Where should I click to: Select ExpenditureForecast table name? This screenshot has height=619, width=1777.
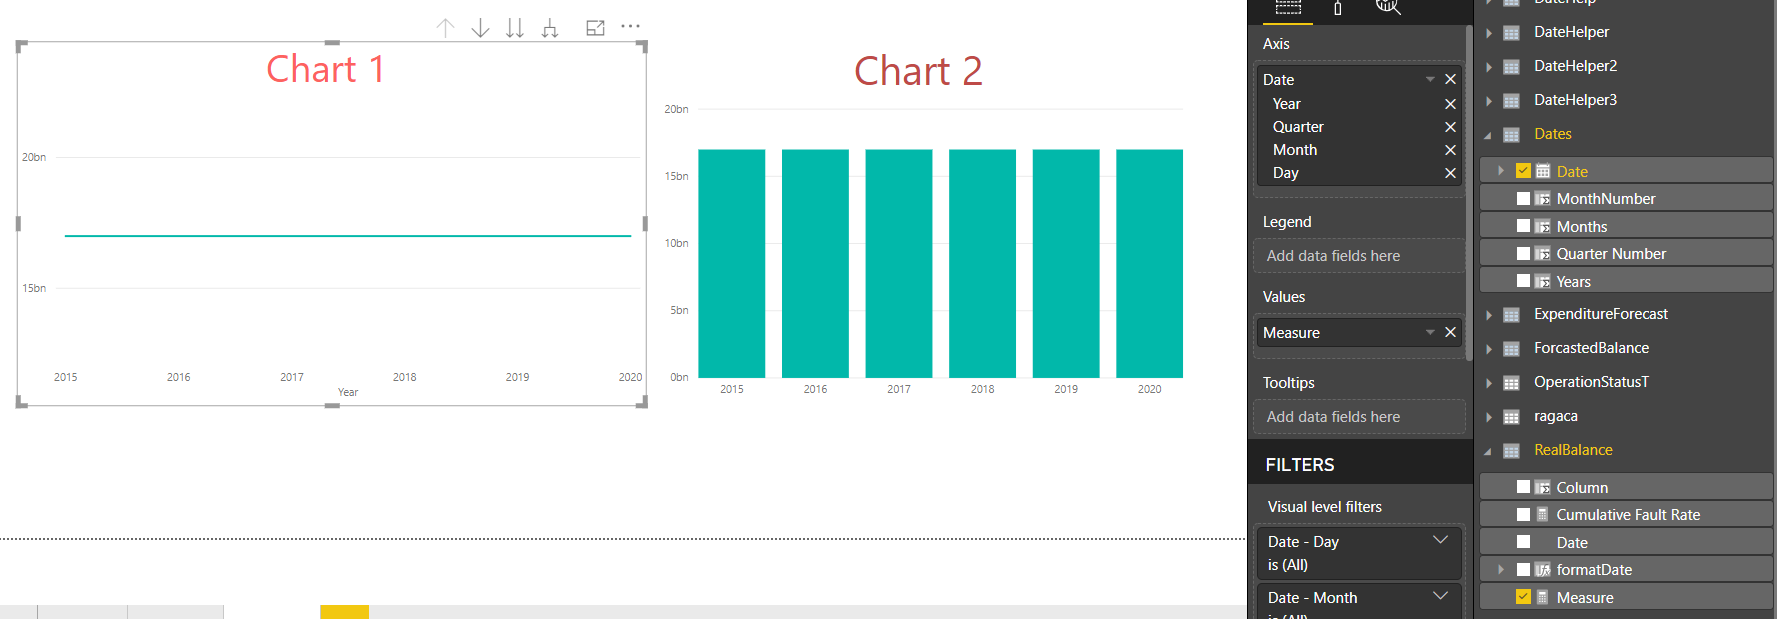click(x=1601, y=314)
